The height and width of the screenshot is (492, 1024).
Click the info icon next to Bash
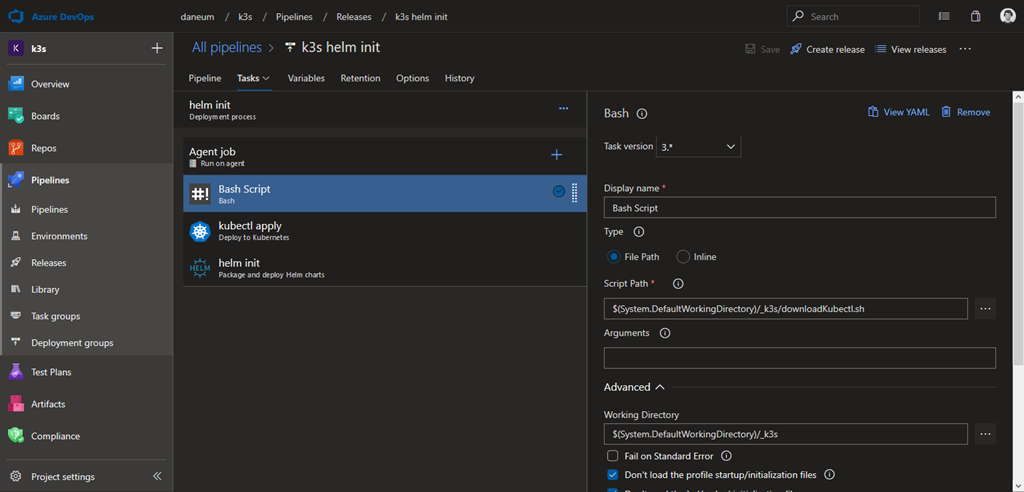(642, 114)
